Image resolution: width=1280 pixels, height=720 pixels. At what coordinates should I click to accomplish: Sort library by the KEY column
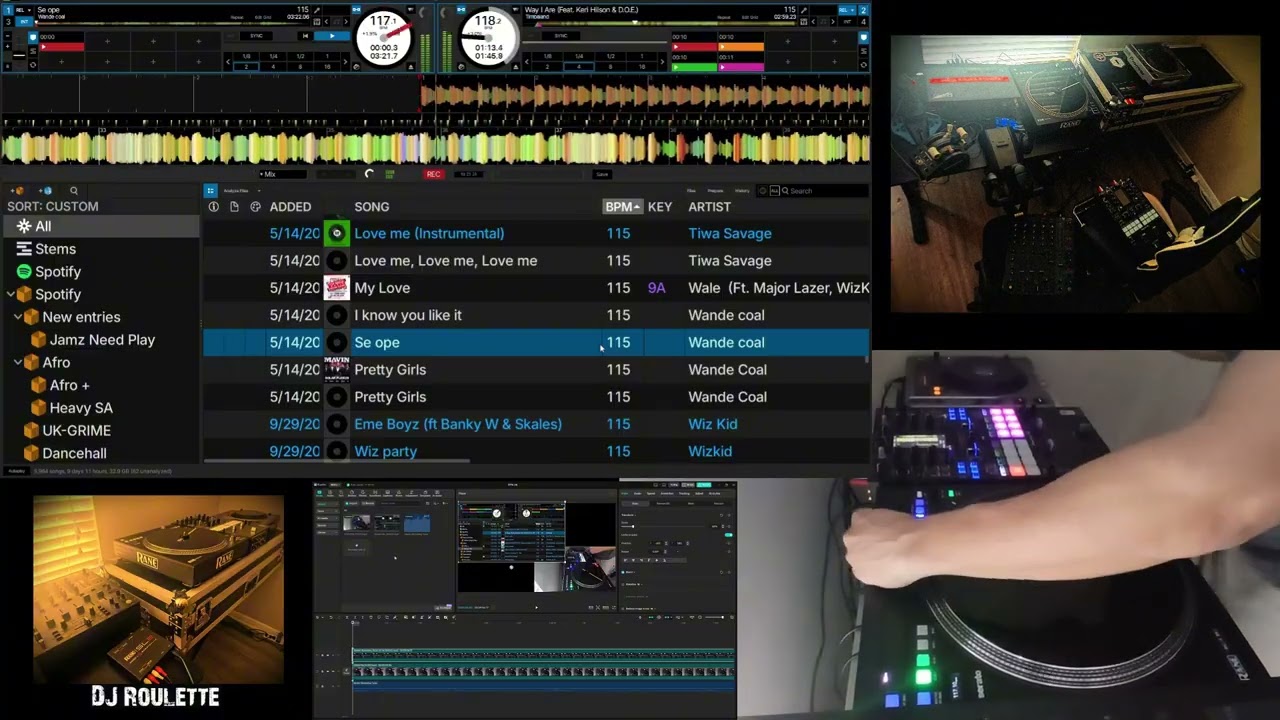tap(660, 207)
